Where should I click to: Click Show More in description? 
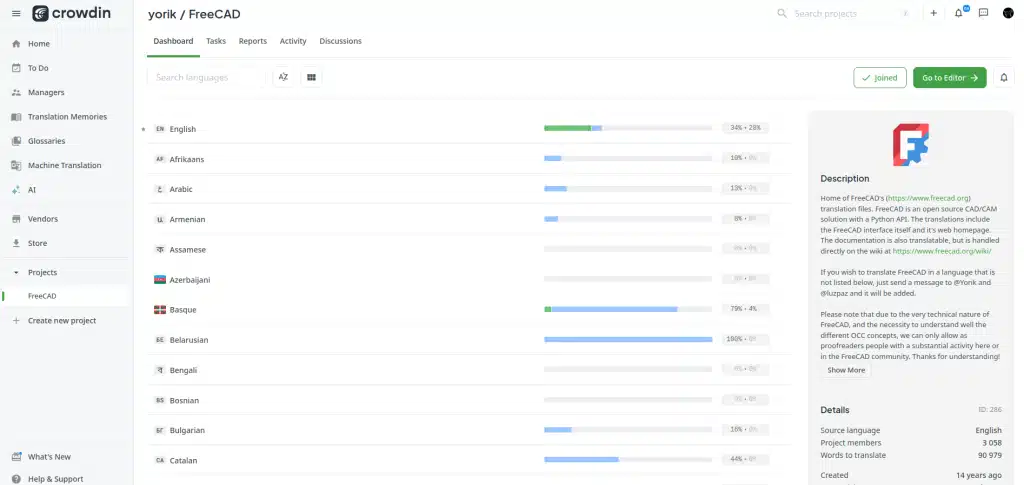pyautogui.click(x=846, y=370)
